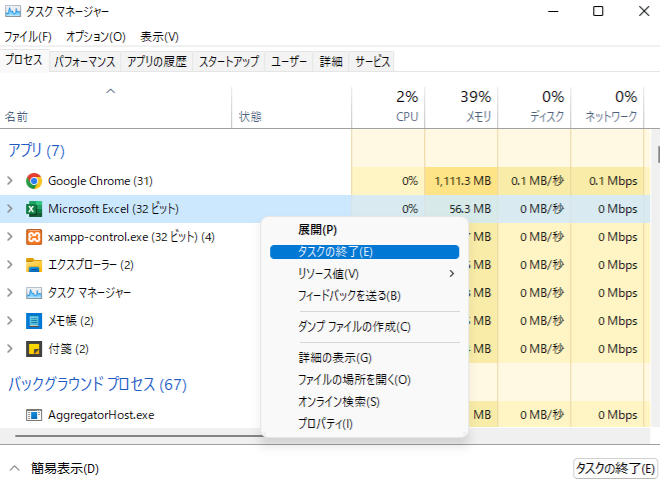Click the AggregatorHost.exe process icon
Image resolution: width=660 pixels, height=491 pixels.
tap(33, 414)
